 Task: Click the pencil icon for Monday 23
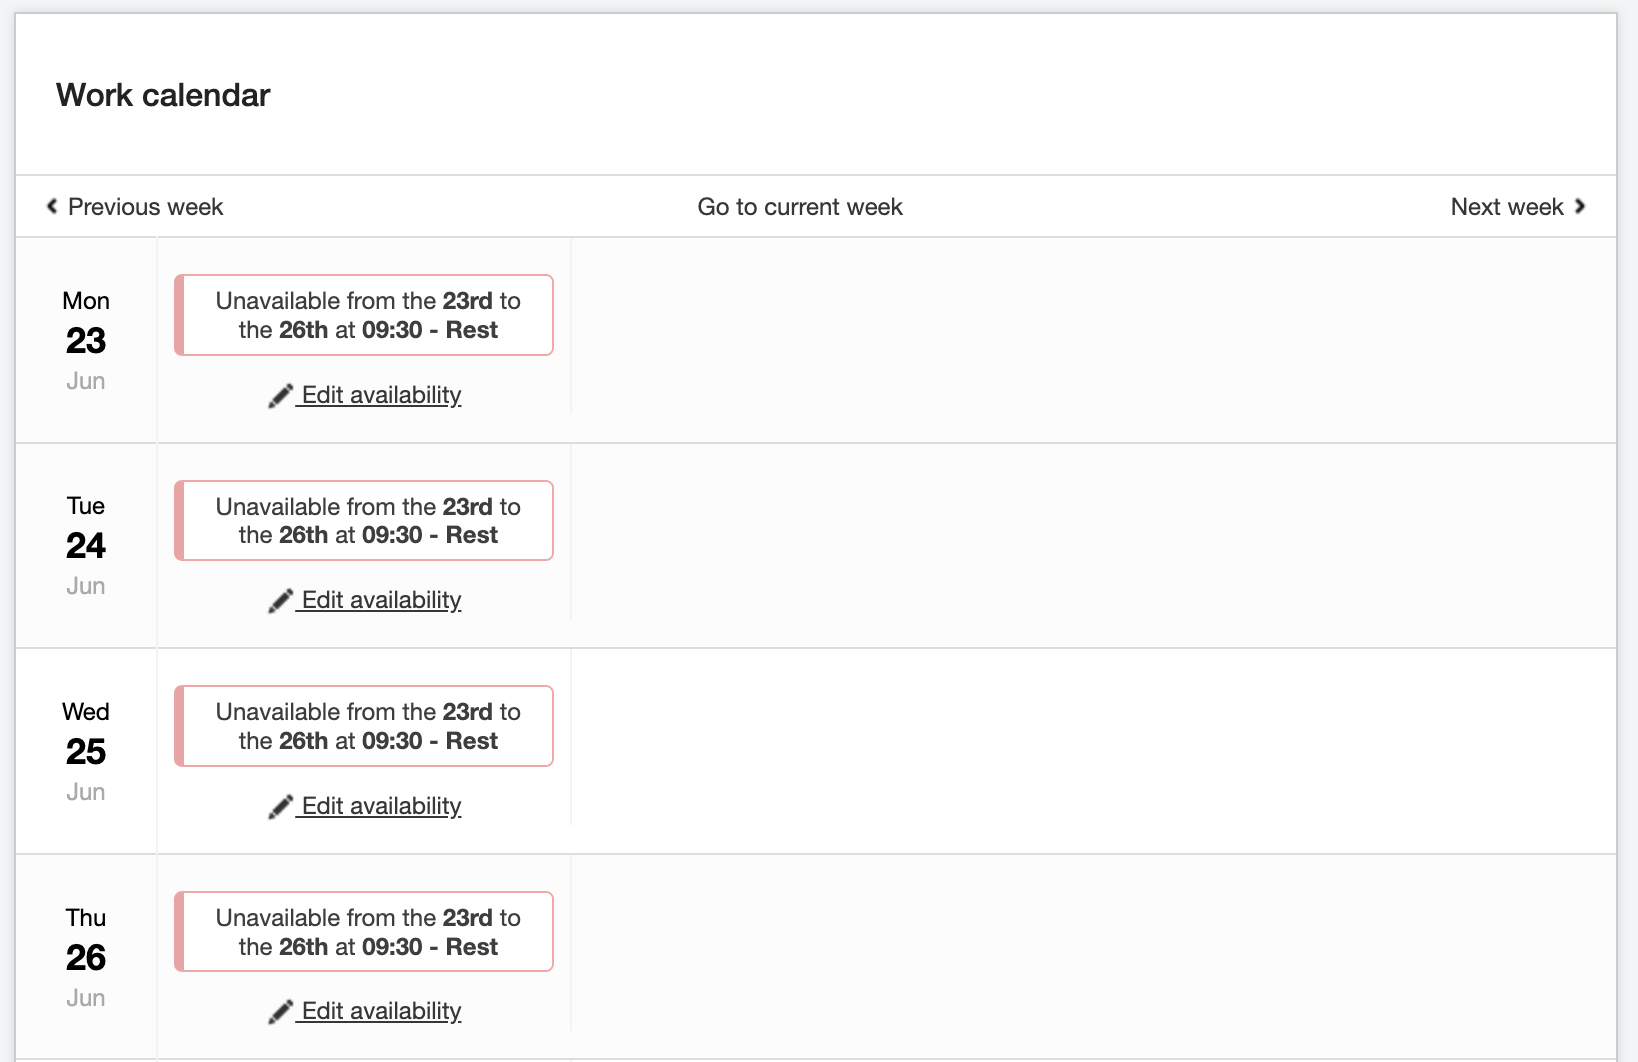point(280,396)
